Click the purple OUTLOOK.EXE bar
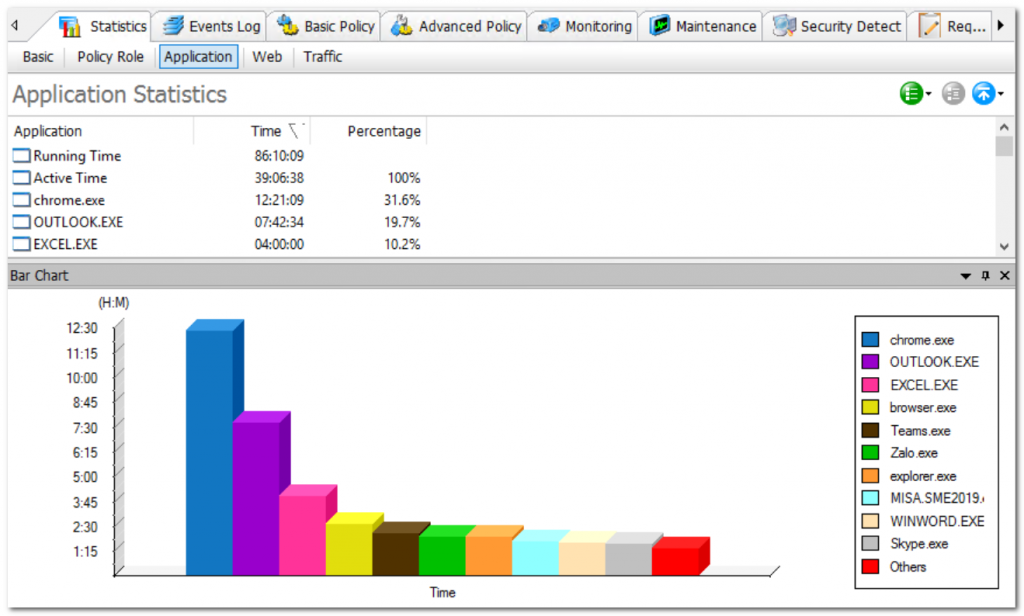The image size is (1024, 616). coord(256,498)
